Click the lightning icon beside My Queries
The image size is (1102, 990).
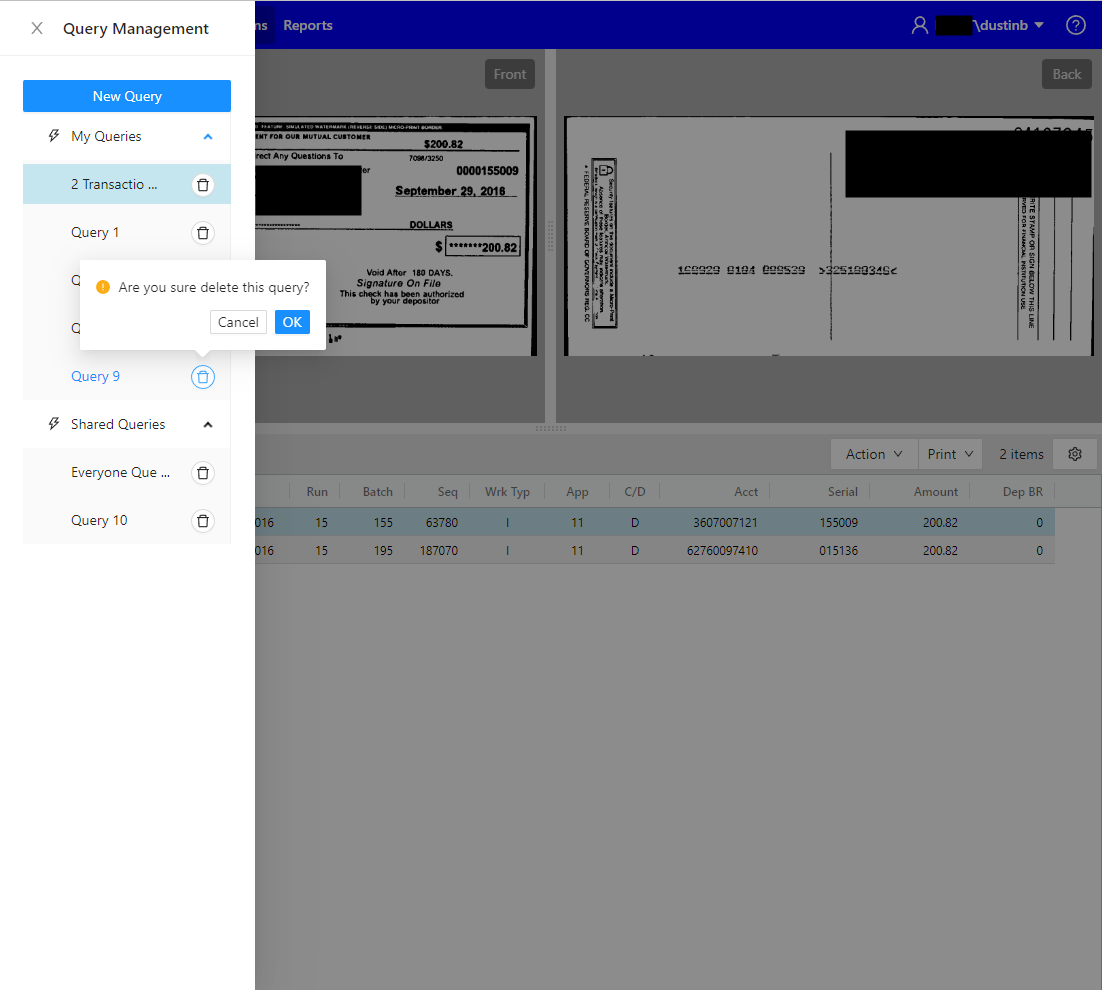pyautogui.click(x=53, y=136)
